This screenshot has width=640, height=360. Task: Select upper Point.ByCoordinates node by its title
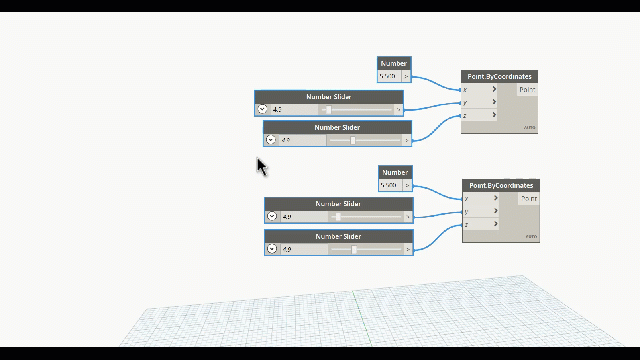click(499, 76)
